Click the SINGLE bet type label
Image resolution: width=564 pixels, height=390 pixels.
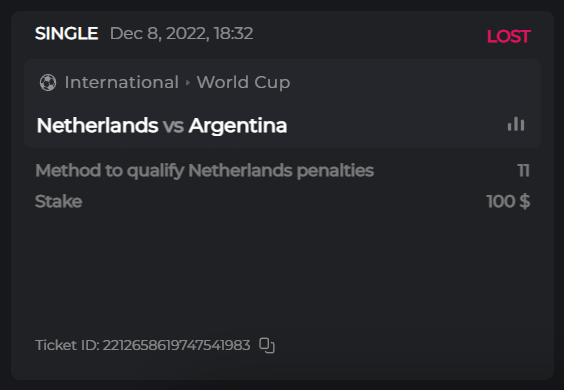coord(67,33)
